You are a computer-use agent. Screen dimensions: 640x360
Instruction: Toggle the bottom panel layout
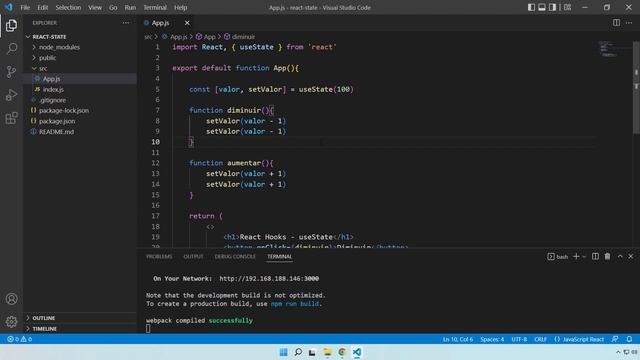[x=542, y=7]
